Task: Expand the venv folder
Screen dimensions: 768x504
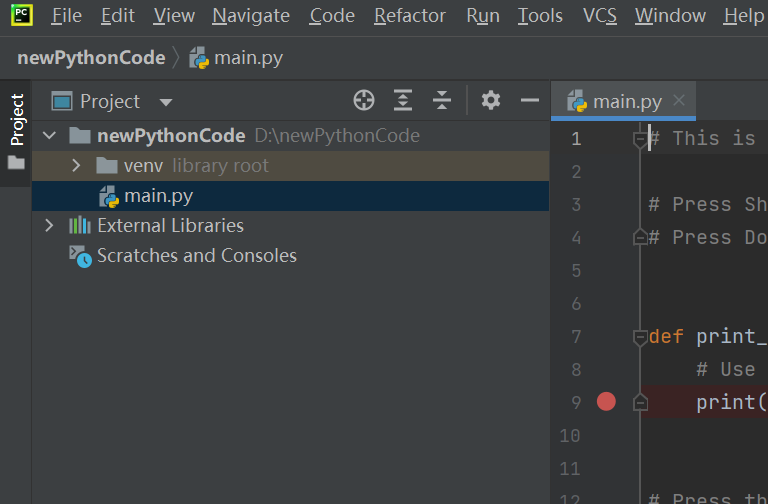Action: [x=76, y=165]
